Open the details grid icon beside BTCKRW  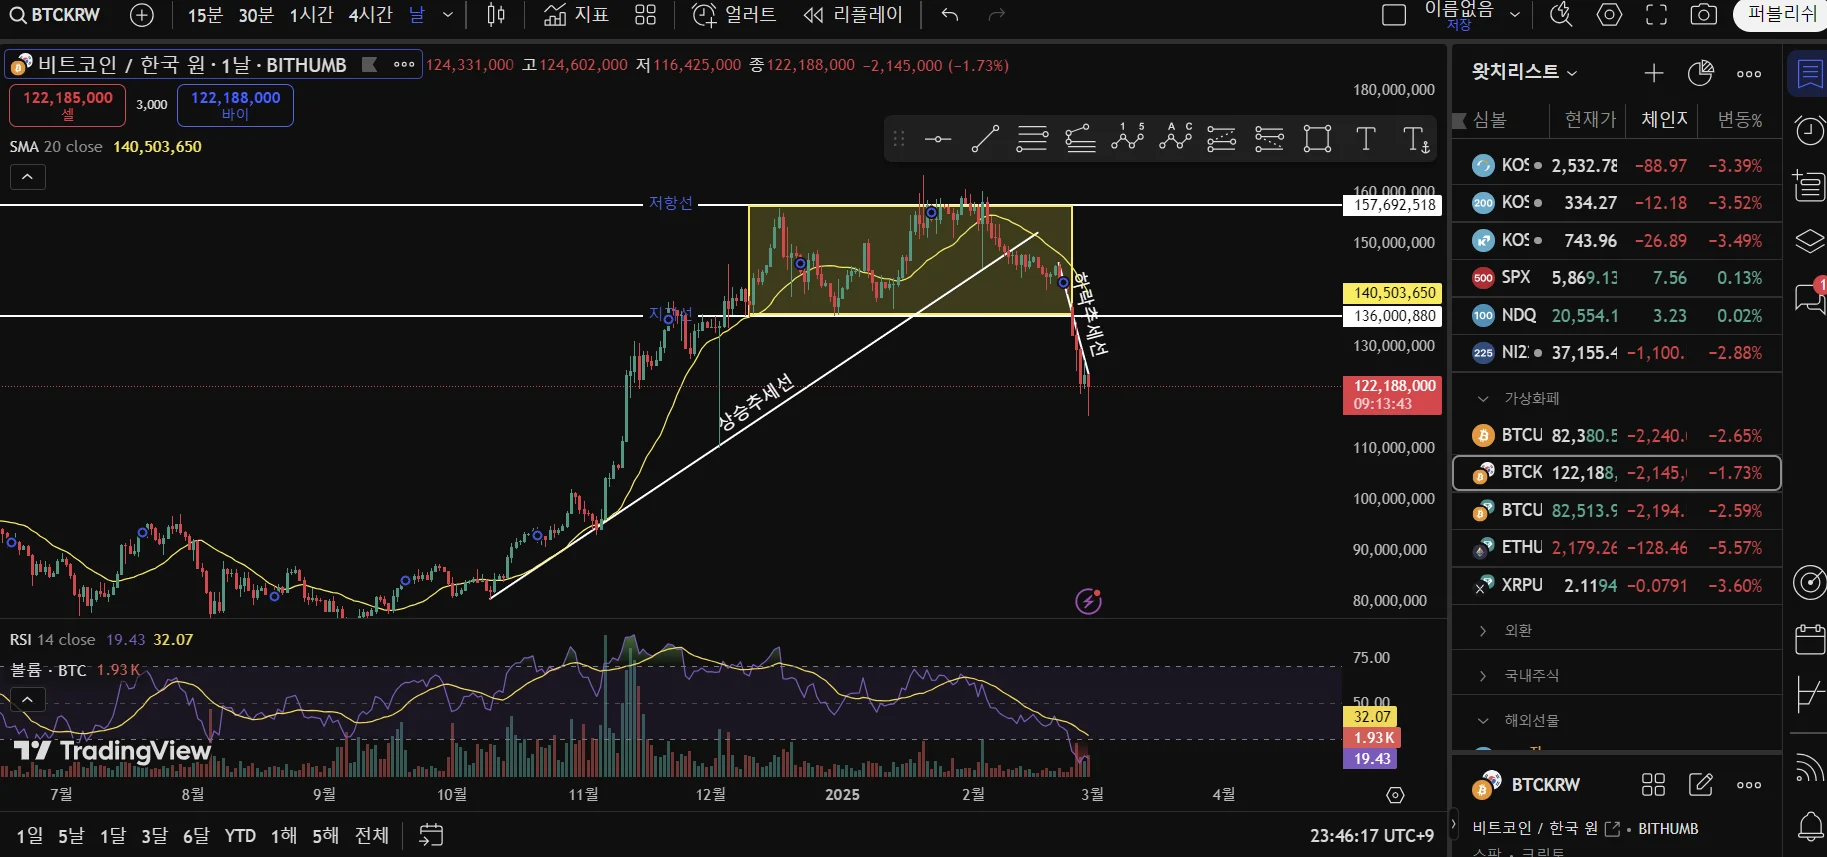click(1654, 785)
